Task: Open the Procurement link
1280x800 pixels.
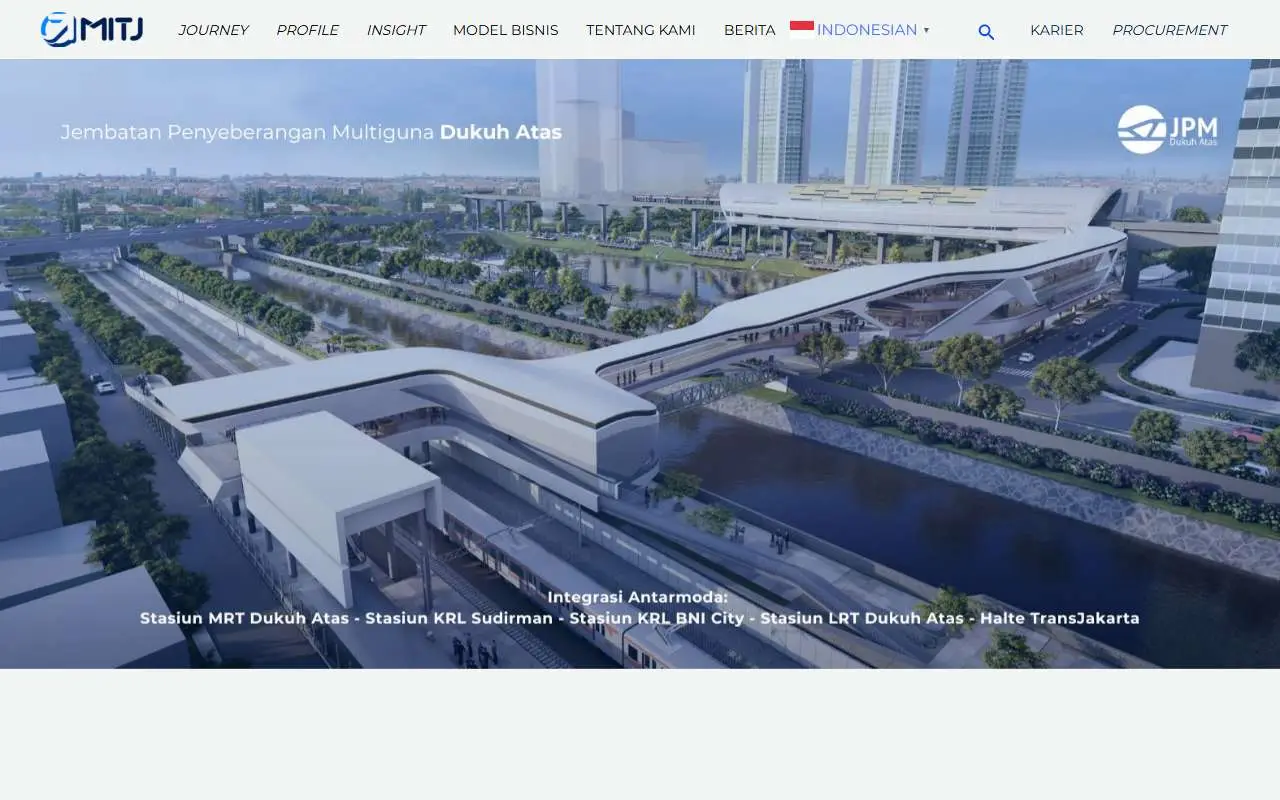Action: [x=1169, y=30]
